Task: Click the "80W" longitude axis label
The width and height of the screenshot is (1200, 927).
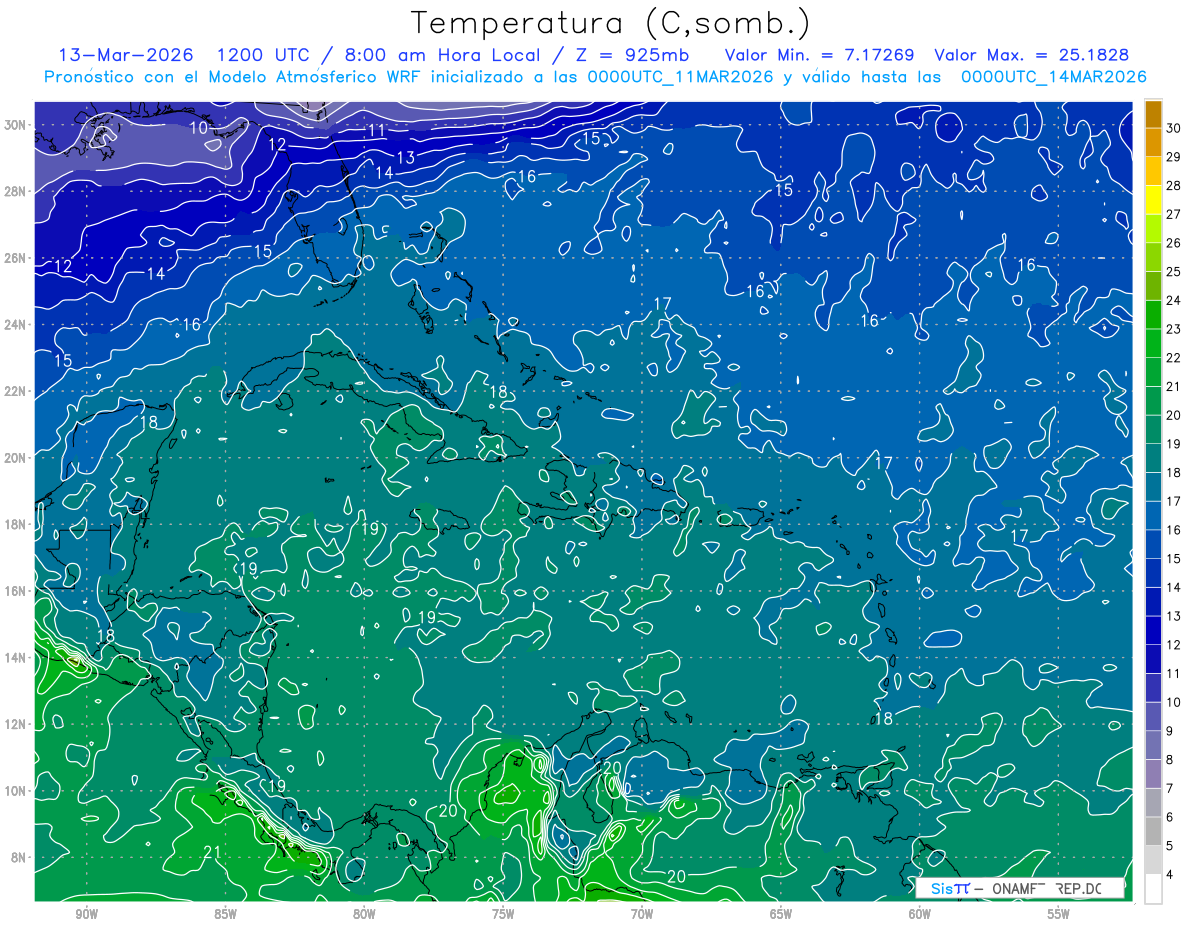Action: pos(364,915)
